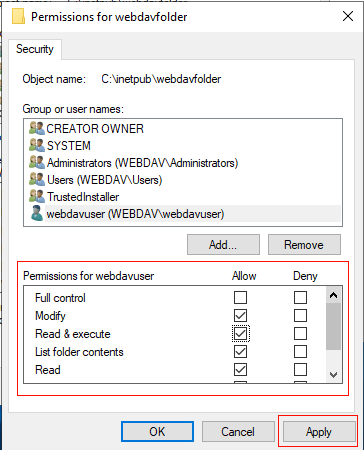Screen dimensions: 364x450
Task: Uncheck Allow for Modify permission
Action: (x=240, y=315)
